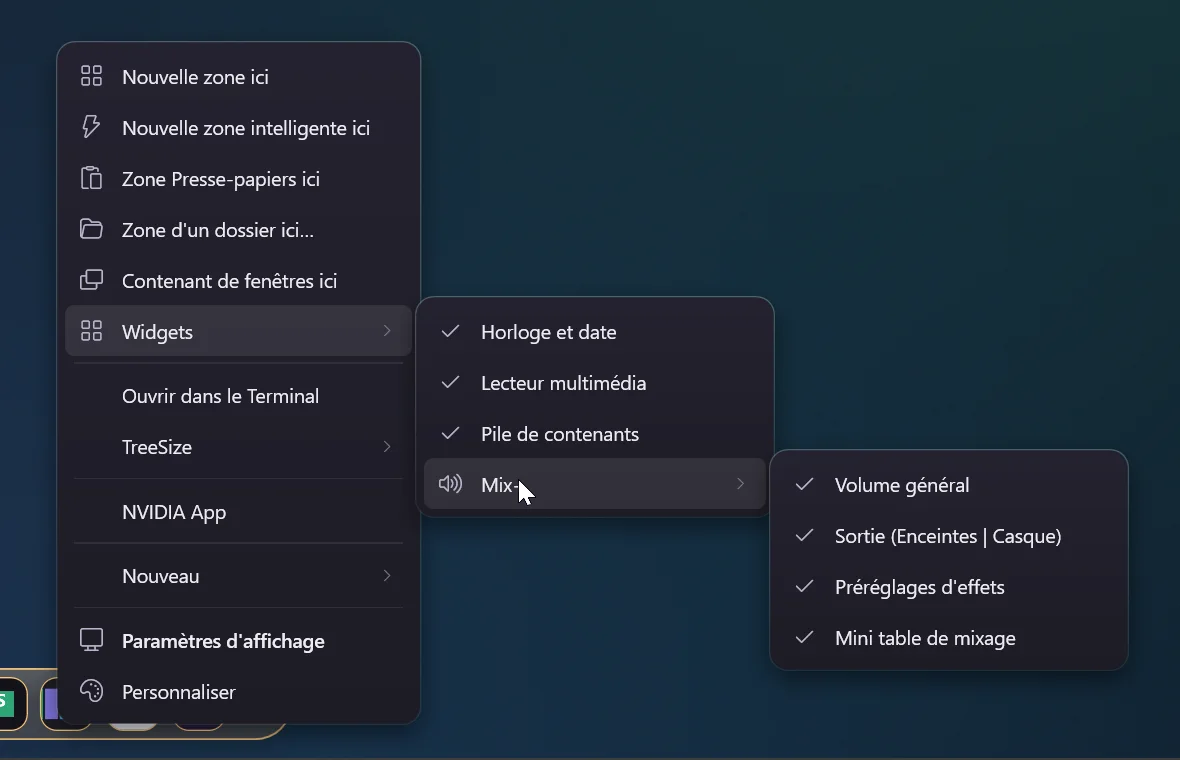
Task: Click the clipboard icon for Zone Presse-papiers
Action: point(91,178)
